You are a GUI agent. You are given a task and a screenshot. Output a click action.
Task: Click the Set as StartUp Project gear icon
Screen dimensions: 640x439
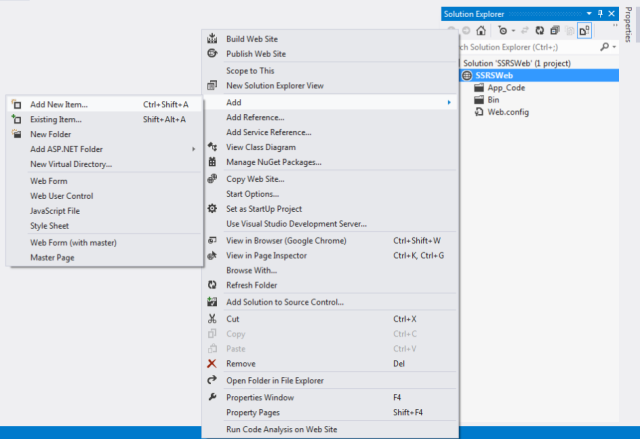(x=212, y=208)
